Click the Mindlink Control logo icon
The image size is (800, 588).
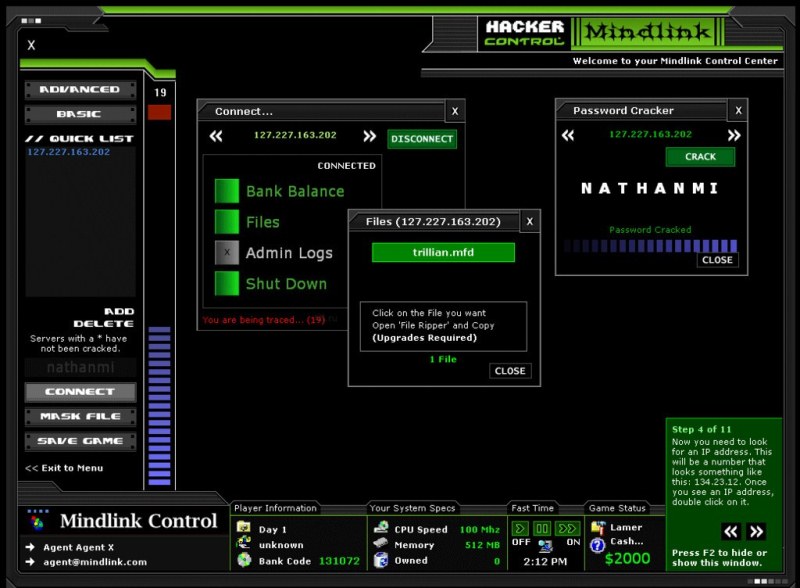pyautogui.click(x=37, y=521)
